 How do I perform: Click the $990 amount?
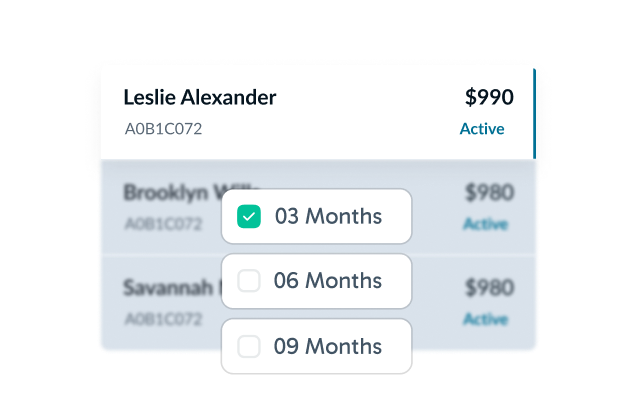489,97
